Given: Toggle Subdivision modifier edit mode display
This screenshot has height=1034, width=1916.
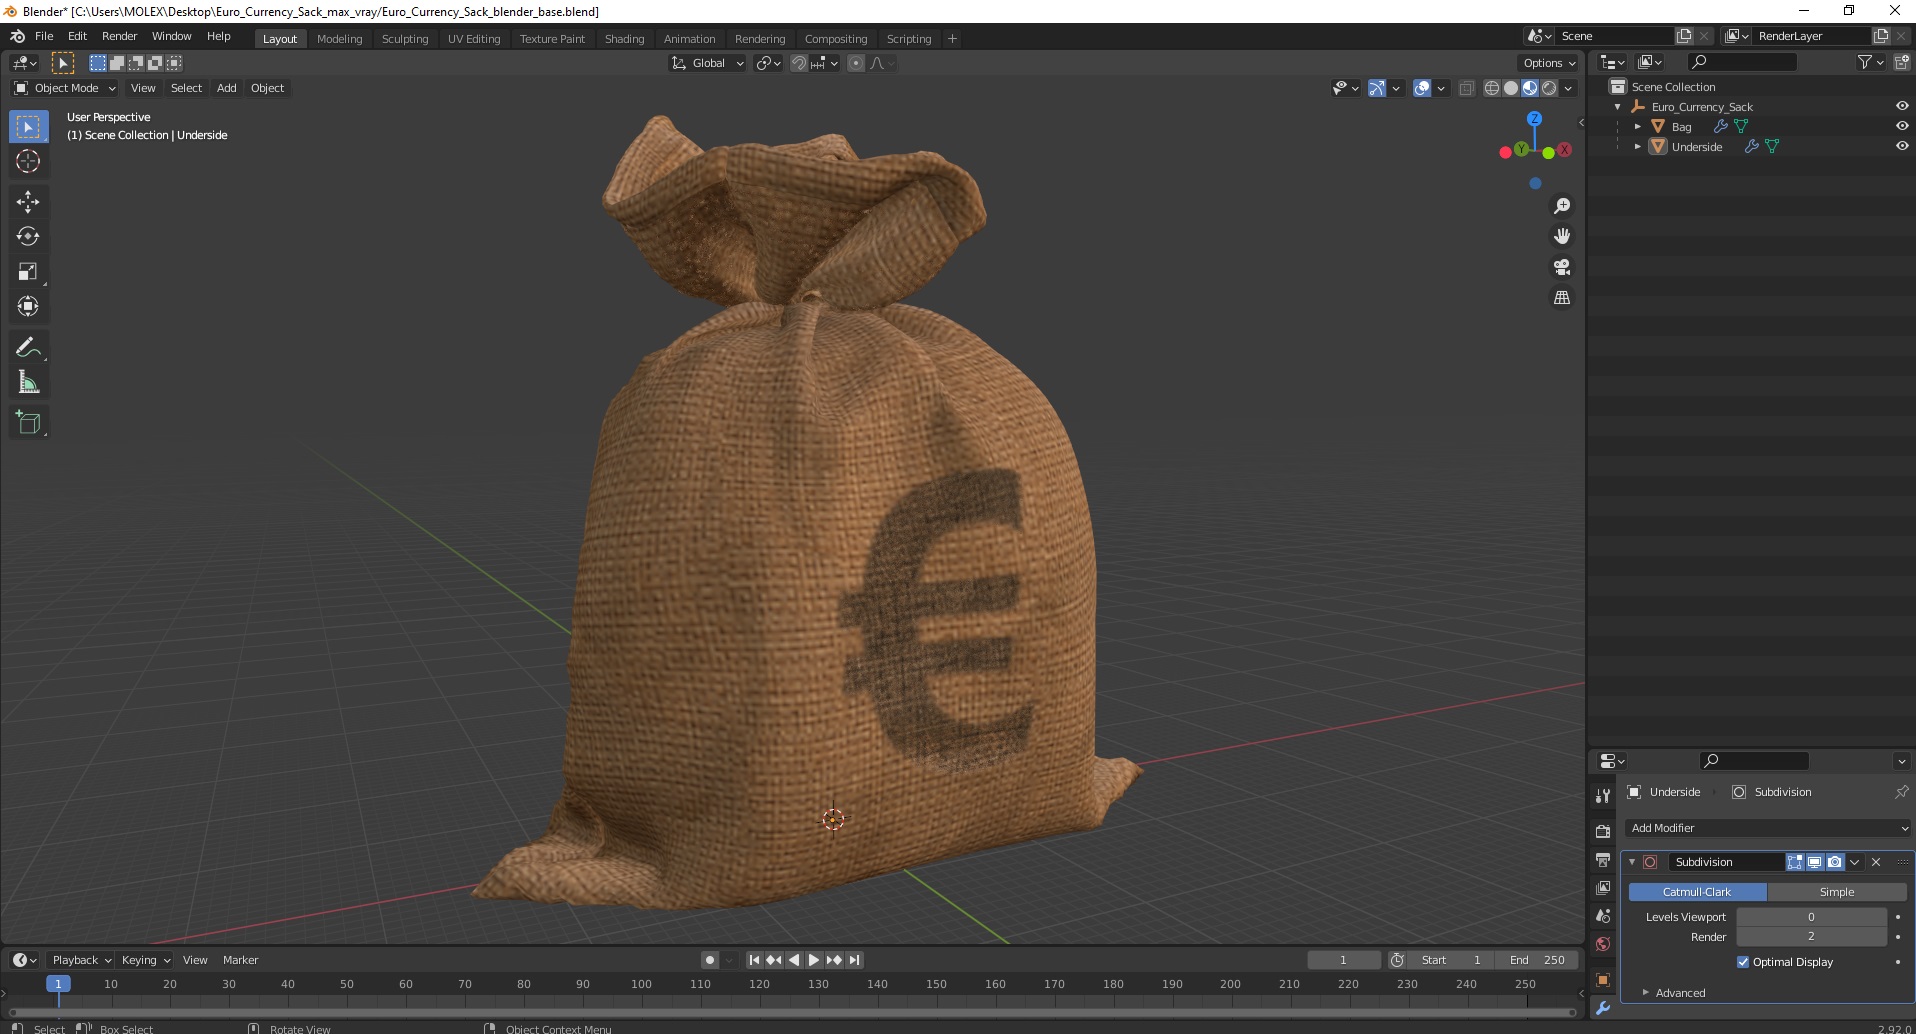Looking at the screenshot, I should 1795,862.
